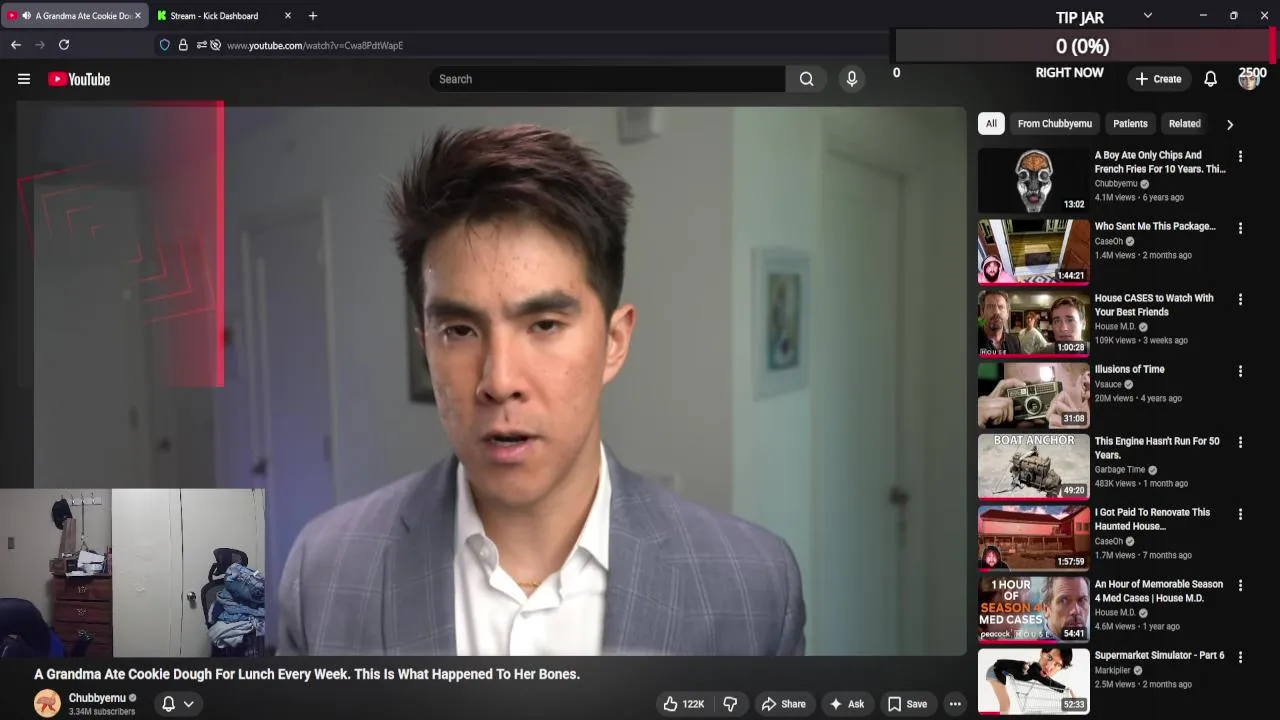This screenshot has width=1280, height=720.
Task: Open more actions ellipsis under video
Action: coord(955,704)
